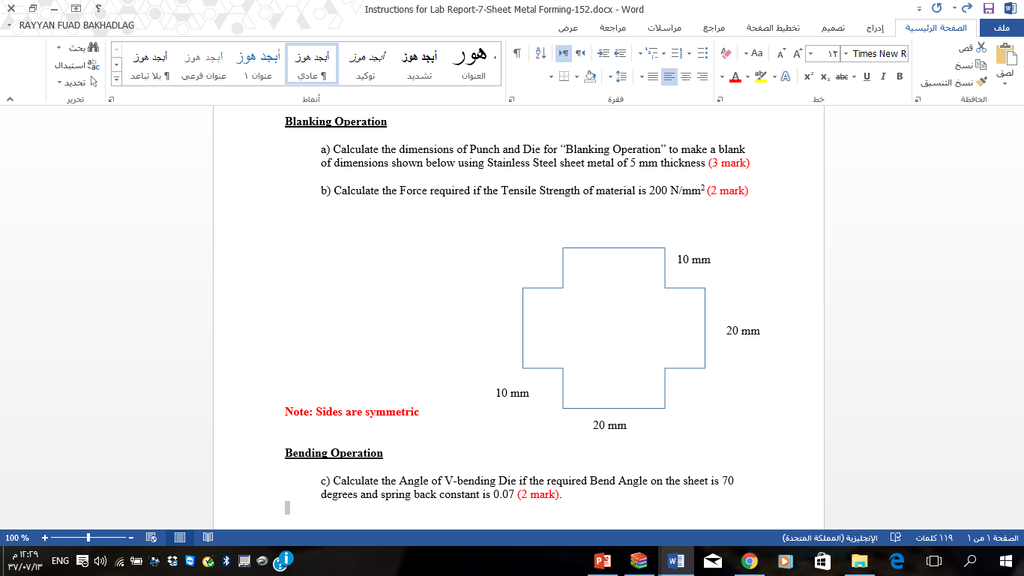Apply the العنوان (Title) style
Image resolution: width=1024 pixels, height=576 pixels.
click(472, 63)
